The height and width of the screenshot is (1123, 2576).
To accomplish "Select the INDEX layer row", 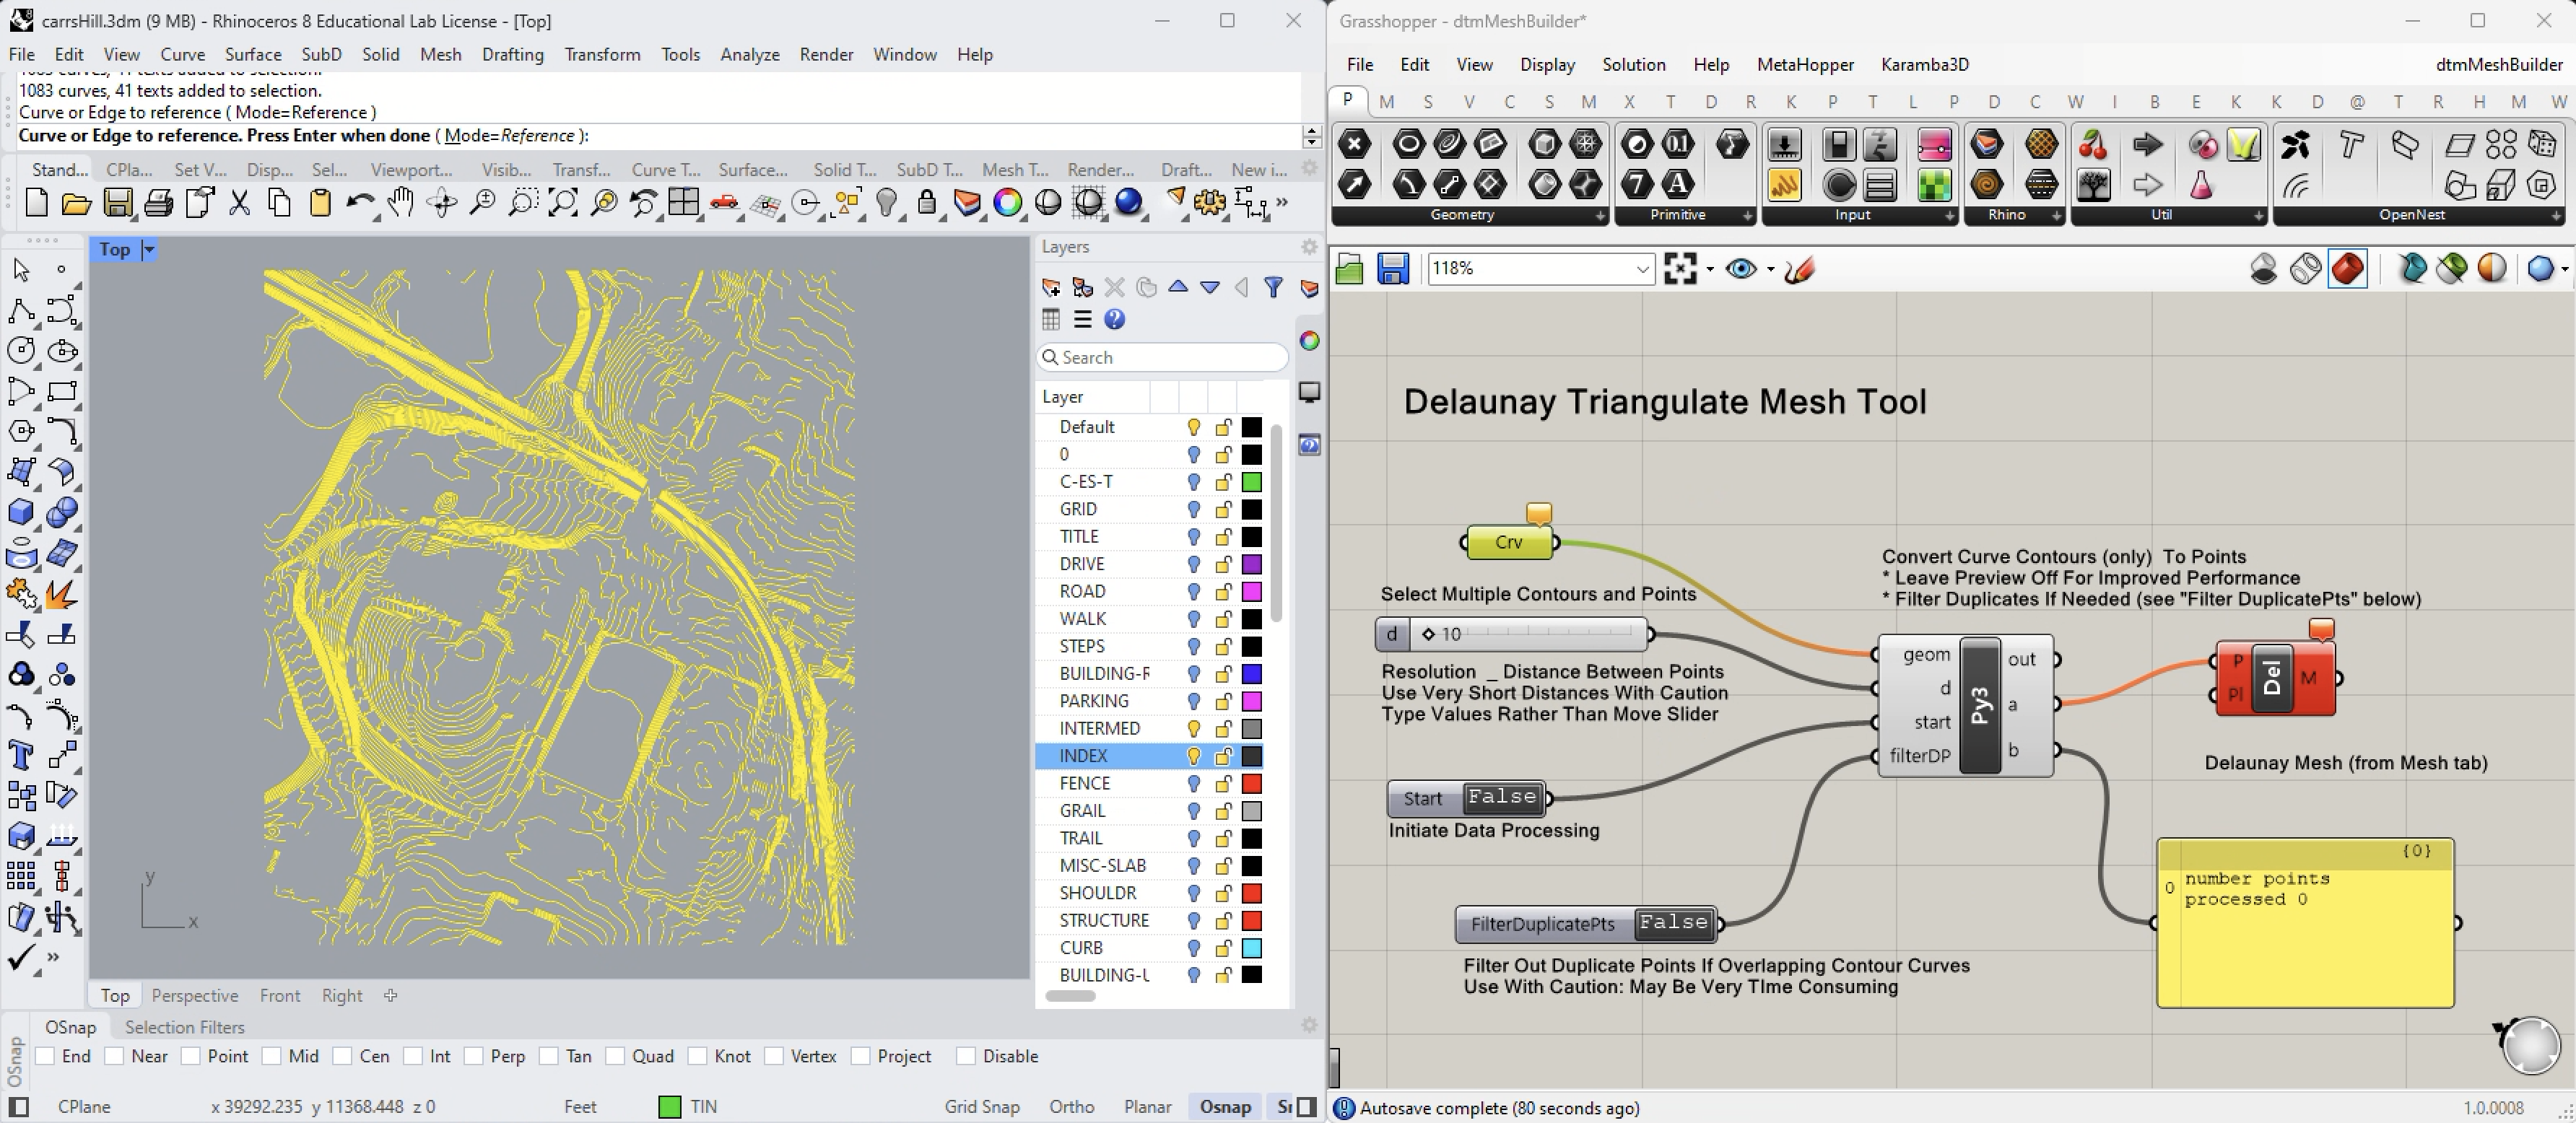I will tap(1150, 755).
